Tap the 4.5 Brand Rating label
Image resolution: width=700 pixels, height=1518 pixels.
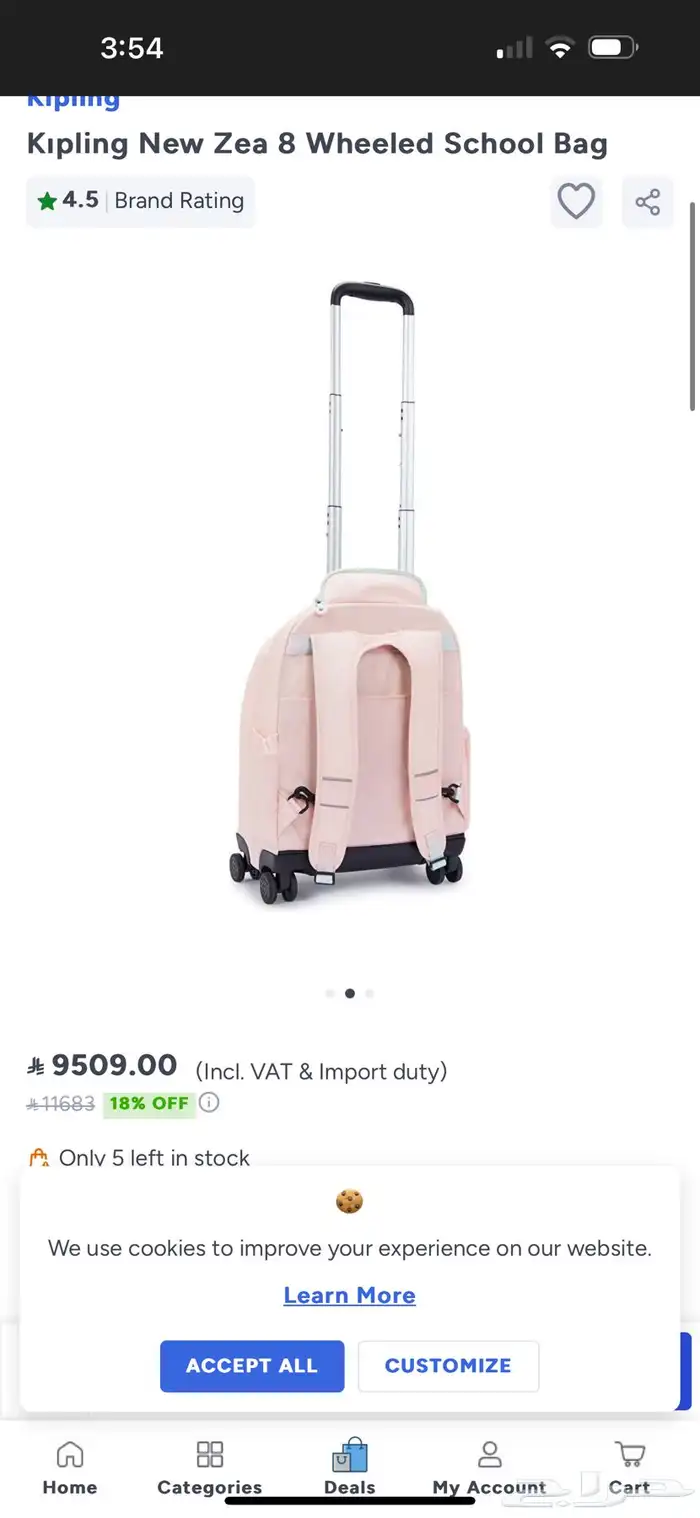141,201
